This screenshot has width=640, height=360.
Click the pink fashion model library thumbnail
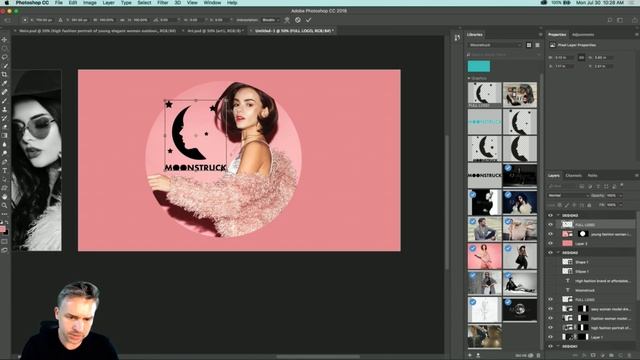point(484,256)
